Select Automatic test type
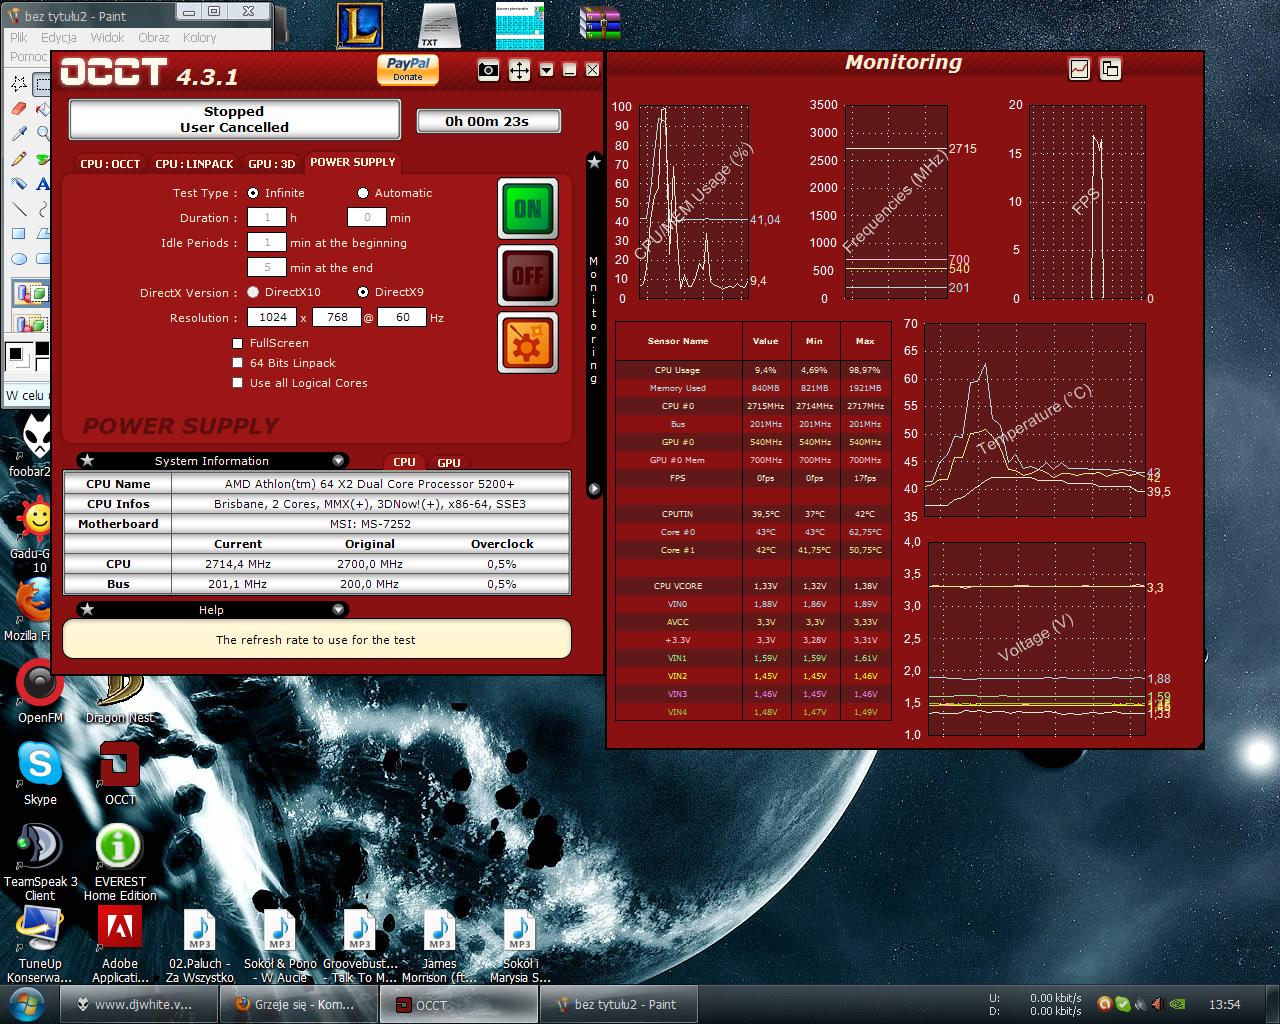 (x=363, y=193)
